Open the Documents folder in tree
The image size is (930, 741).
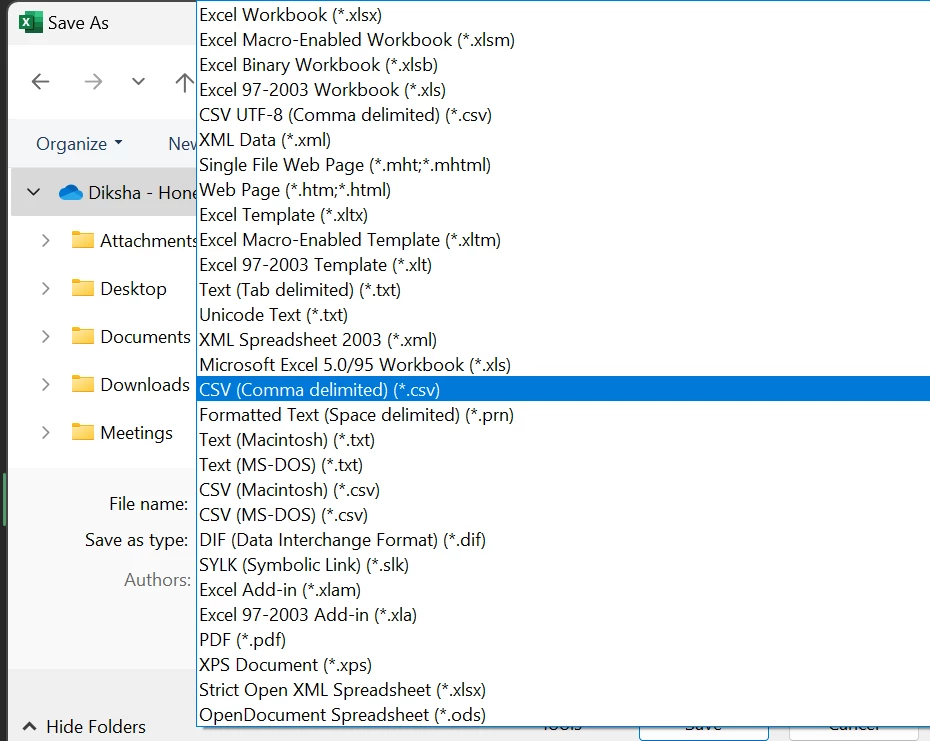point(145,336)
